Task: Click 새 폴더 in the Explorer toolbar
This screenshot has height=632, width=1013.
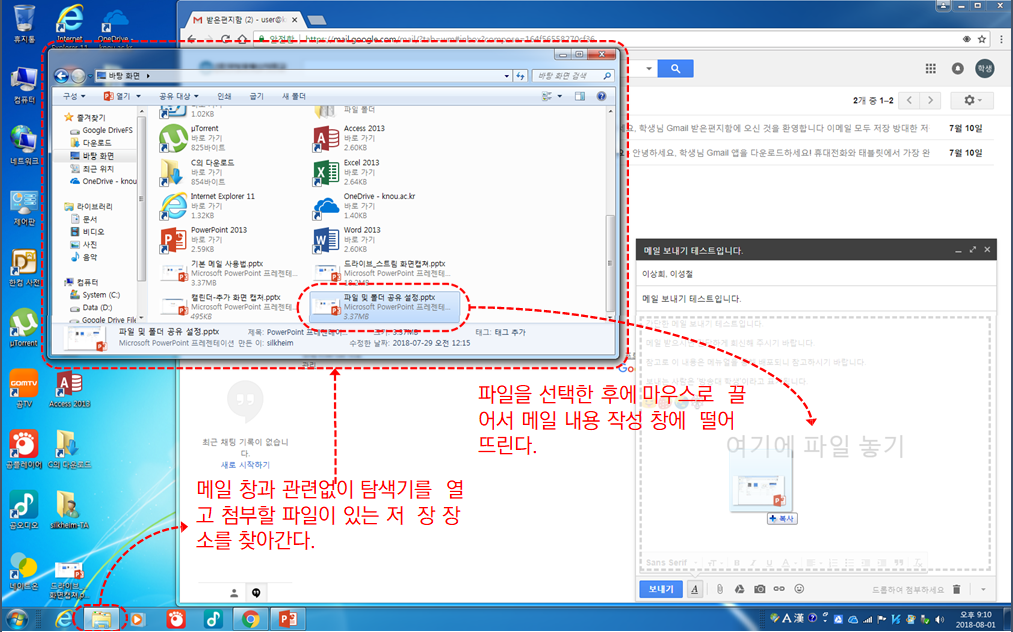Action: [293, 96]
